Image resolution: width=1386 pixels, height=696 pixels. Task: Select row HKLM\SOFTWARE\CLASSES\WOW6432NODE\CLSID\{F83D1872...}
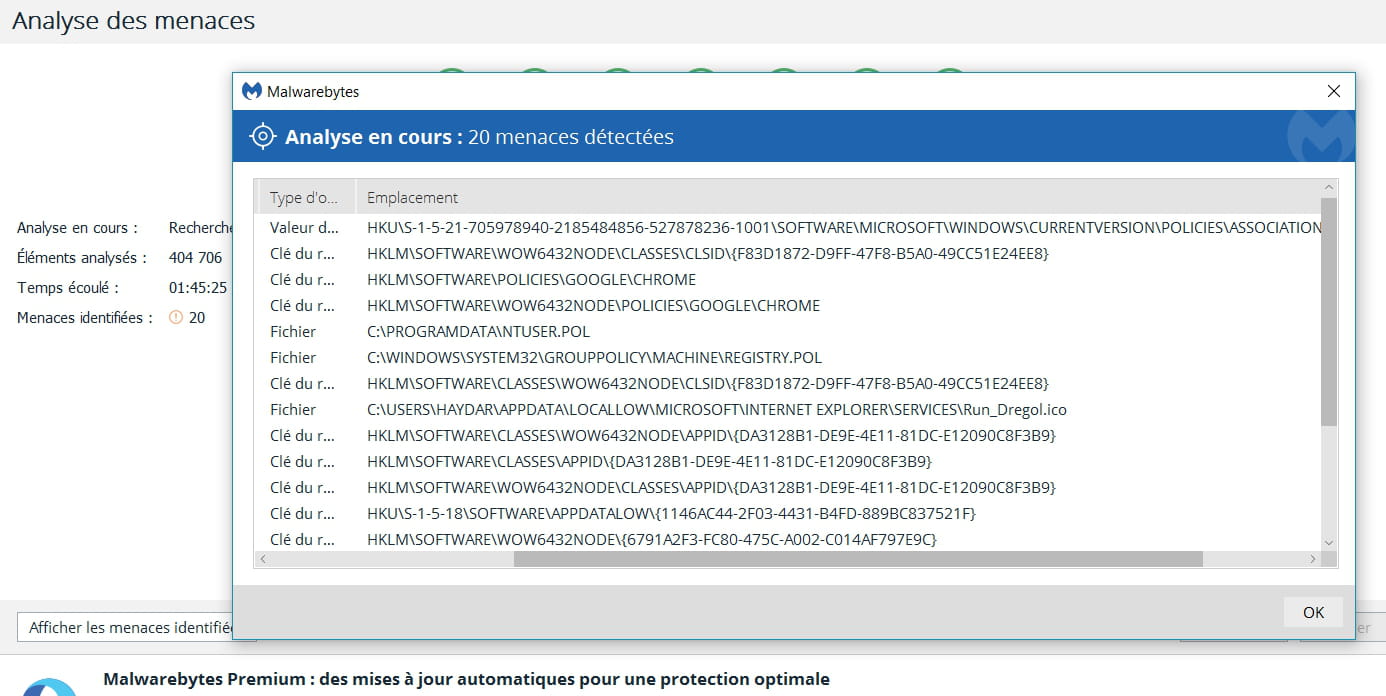789,383
